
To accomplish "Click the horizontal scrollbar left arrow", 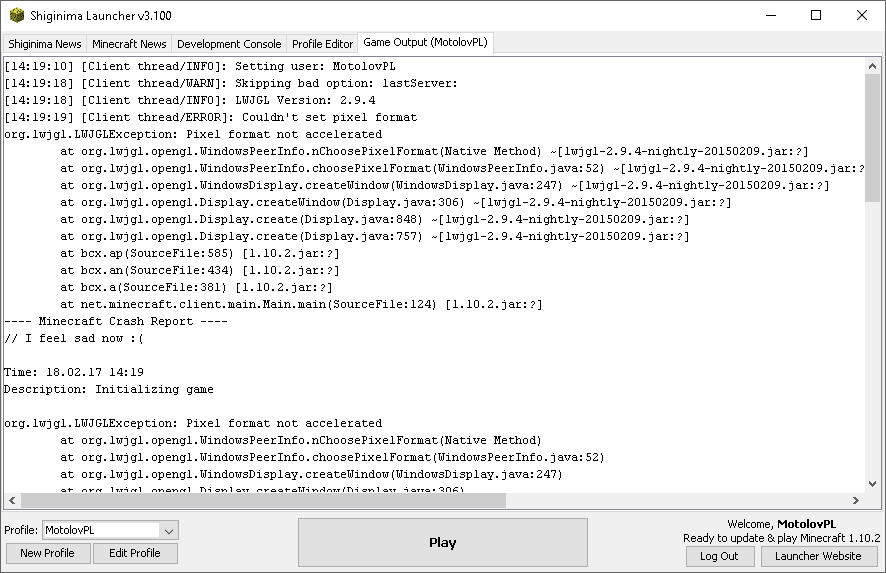I will click(11, 500).
